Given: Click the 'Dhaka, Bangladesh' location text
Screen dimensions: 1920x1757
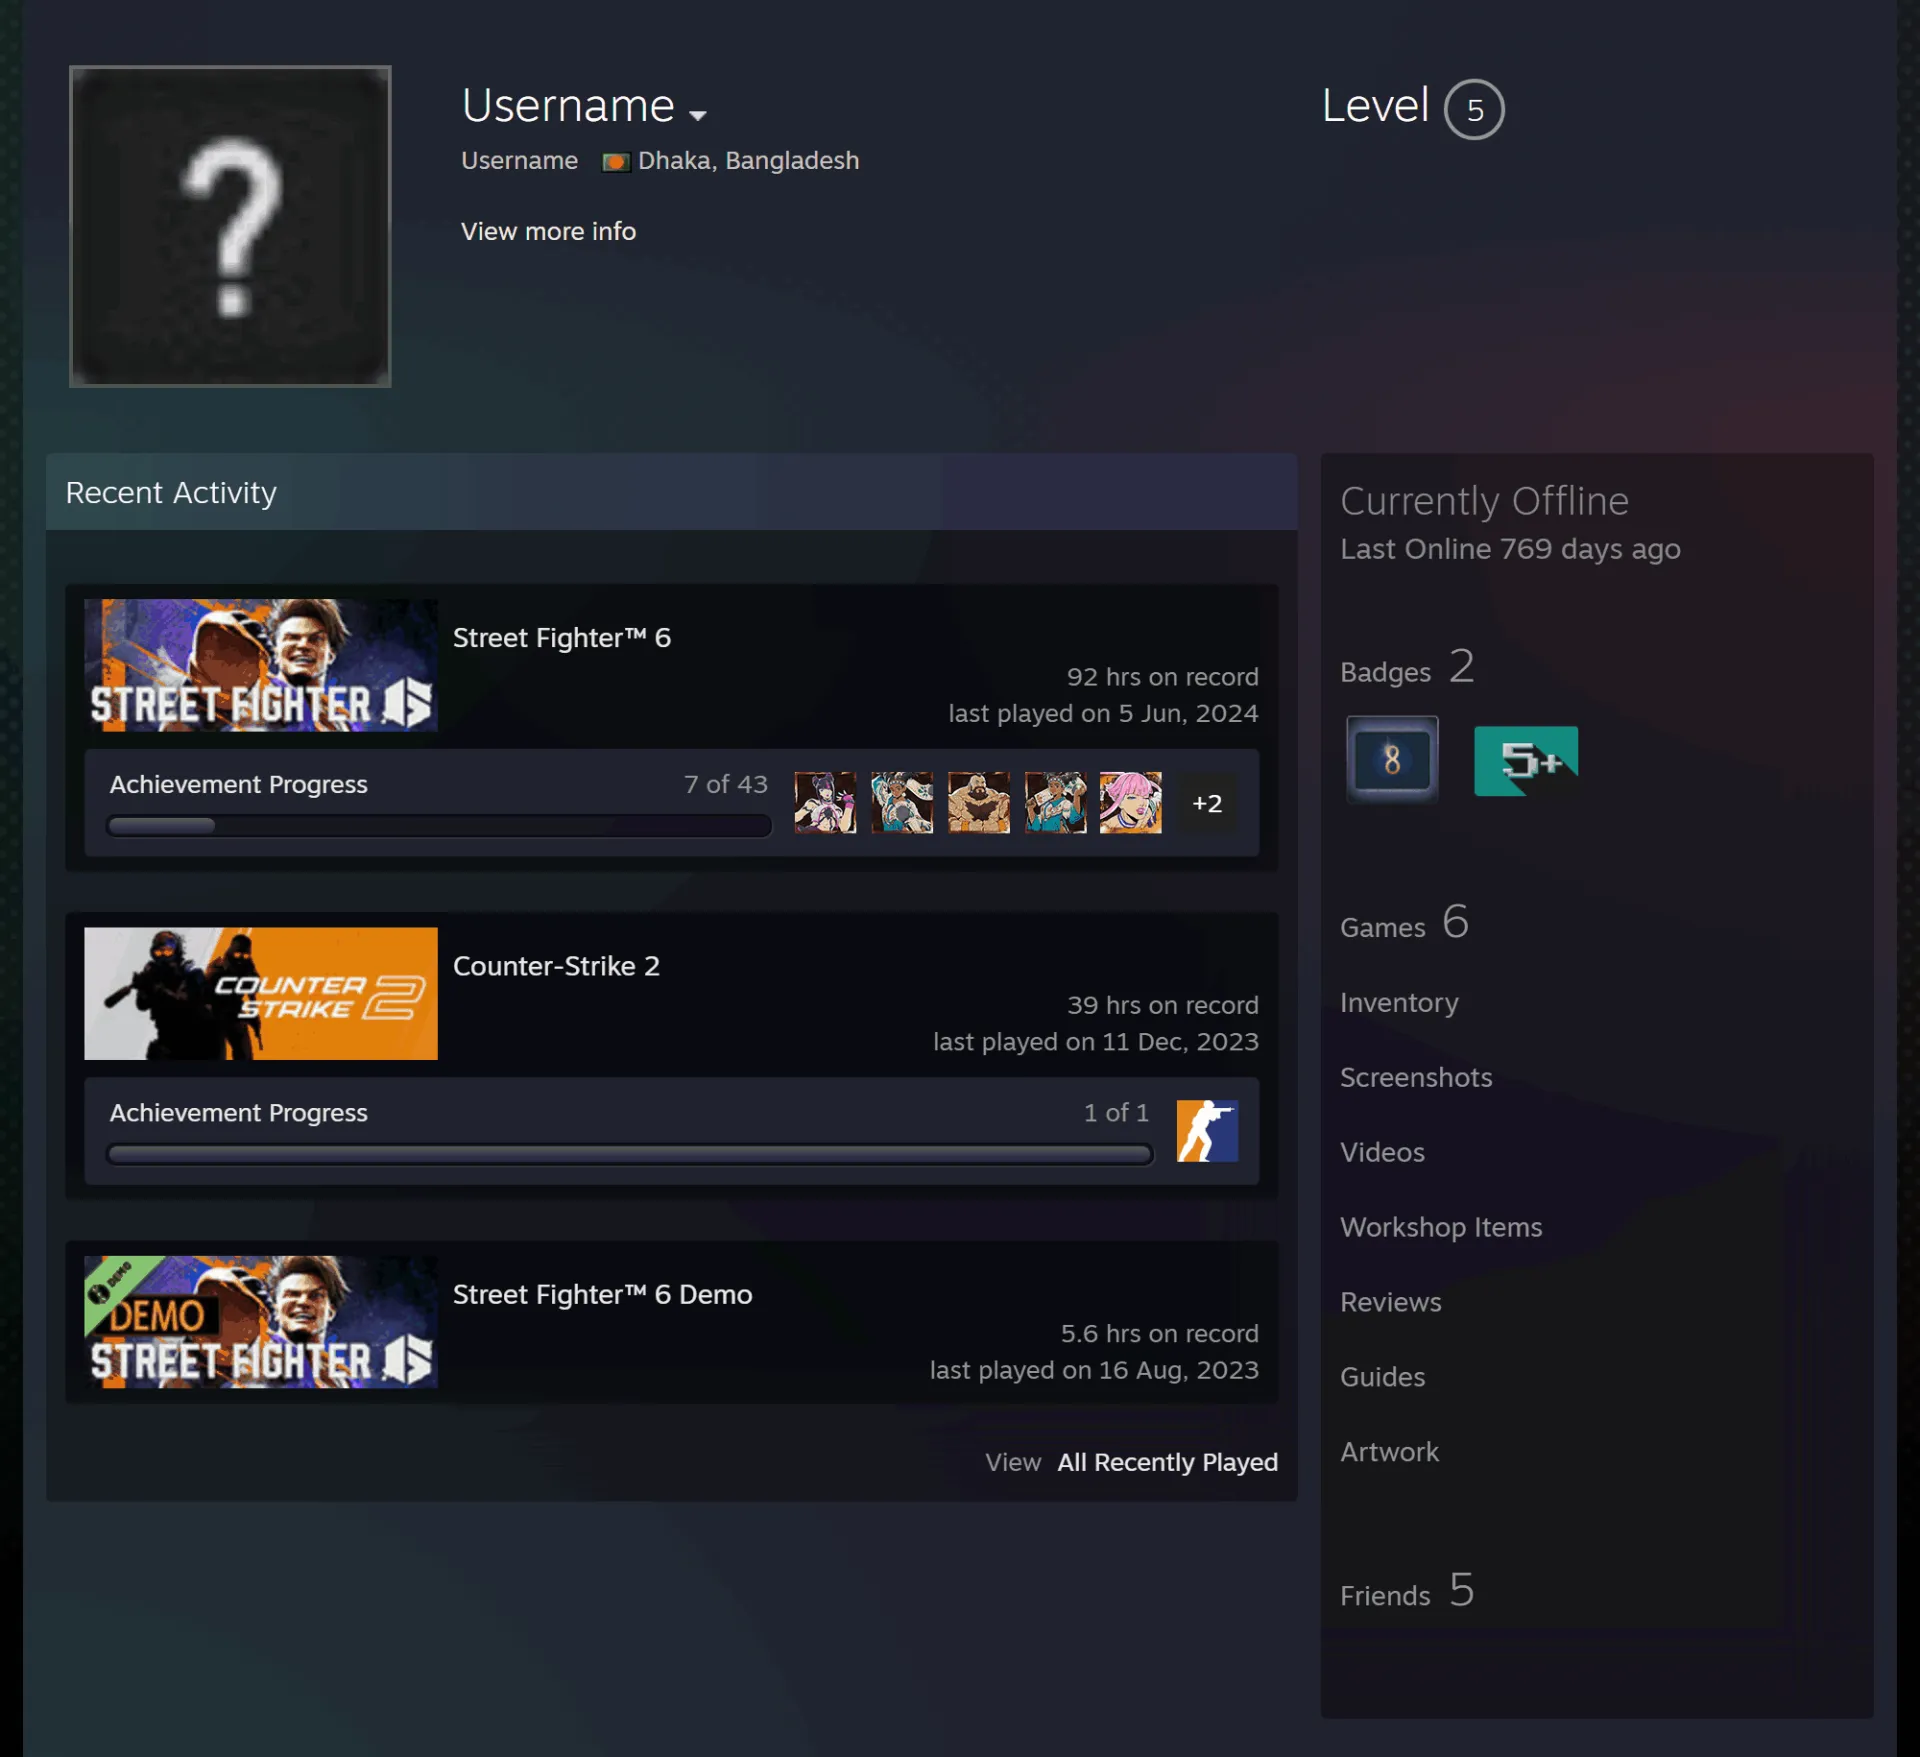Looking at the screenshot, I should (x=748, y=161).
